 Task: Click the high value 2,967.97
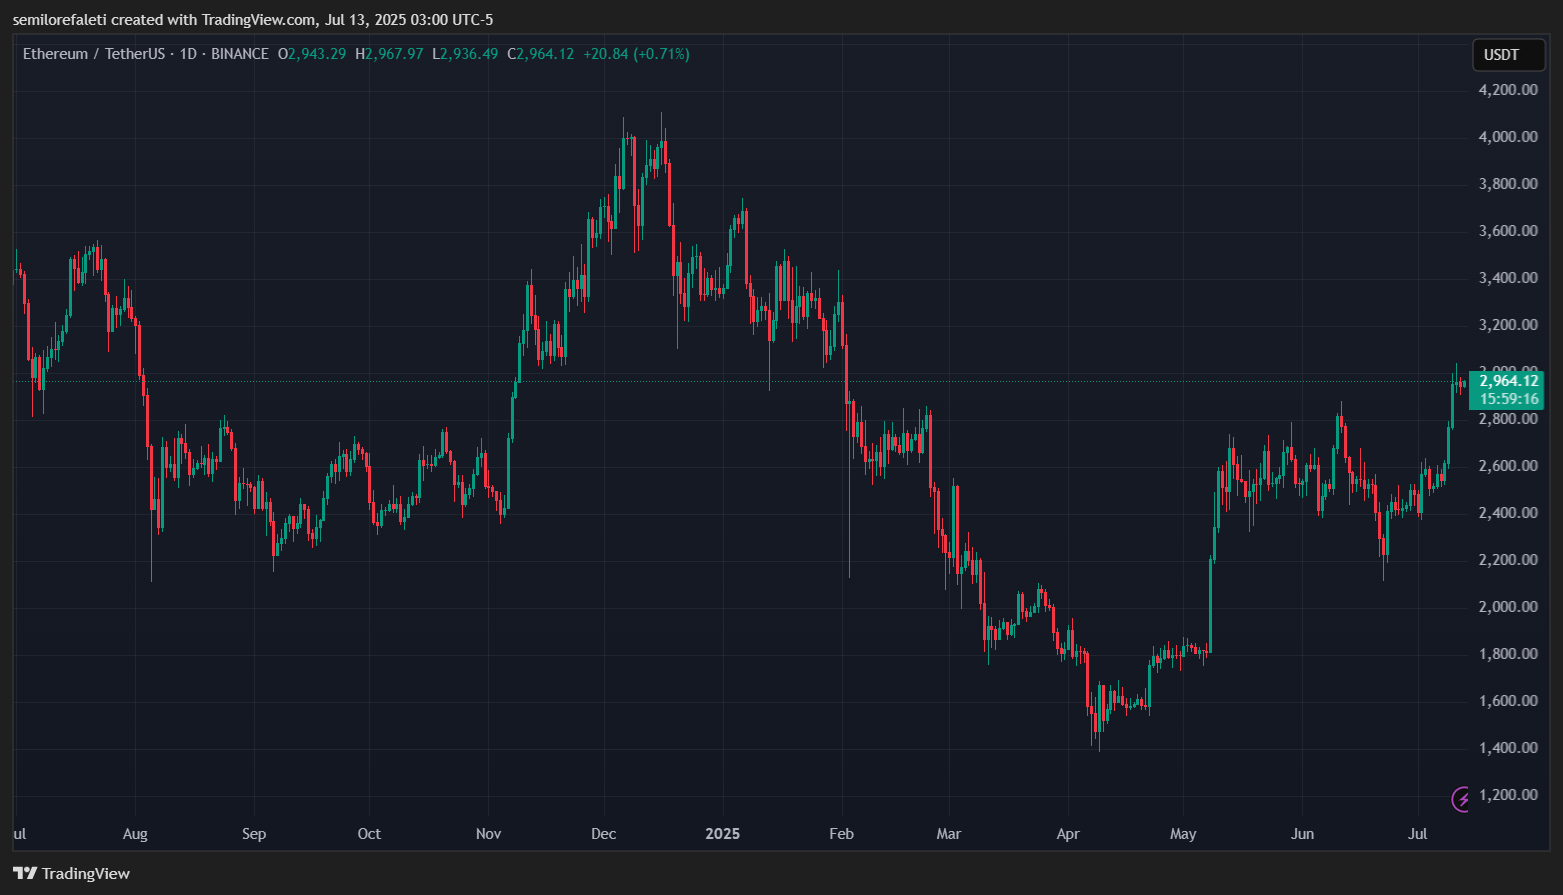click(394, 54)
